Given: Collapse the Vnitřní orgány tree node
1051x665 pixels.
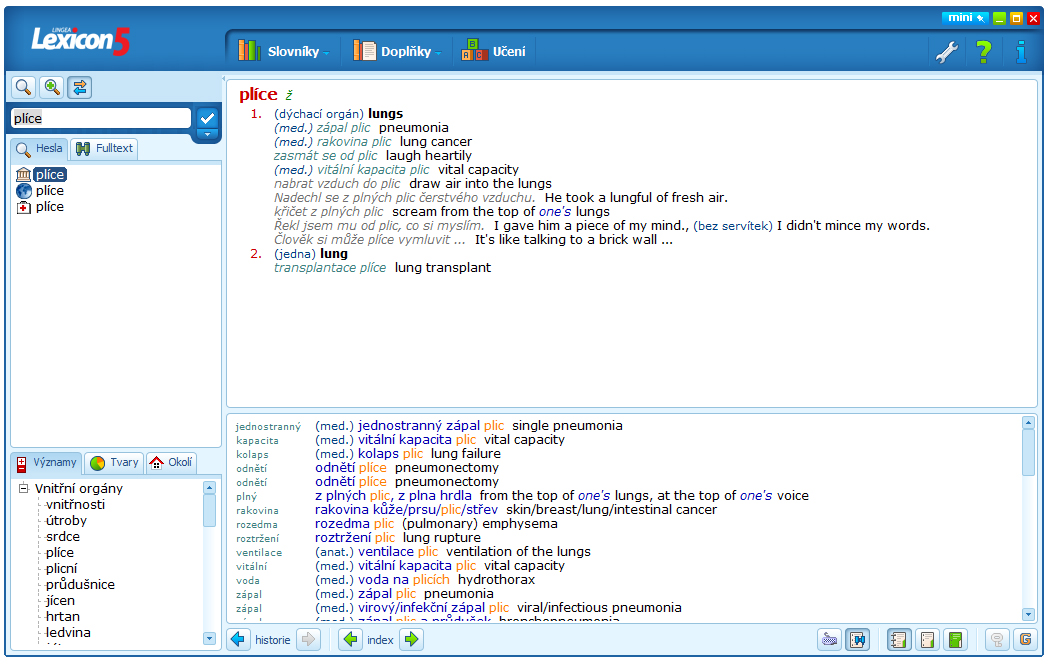Looking at the screenshot, I should 23,489.
